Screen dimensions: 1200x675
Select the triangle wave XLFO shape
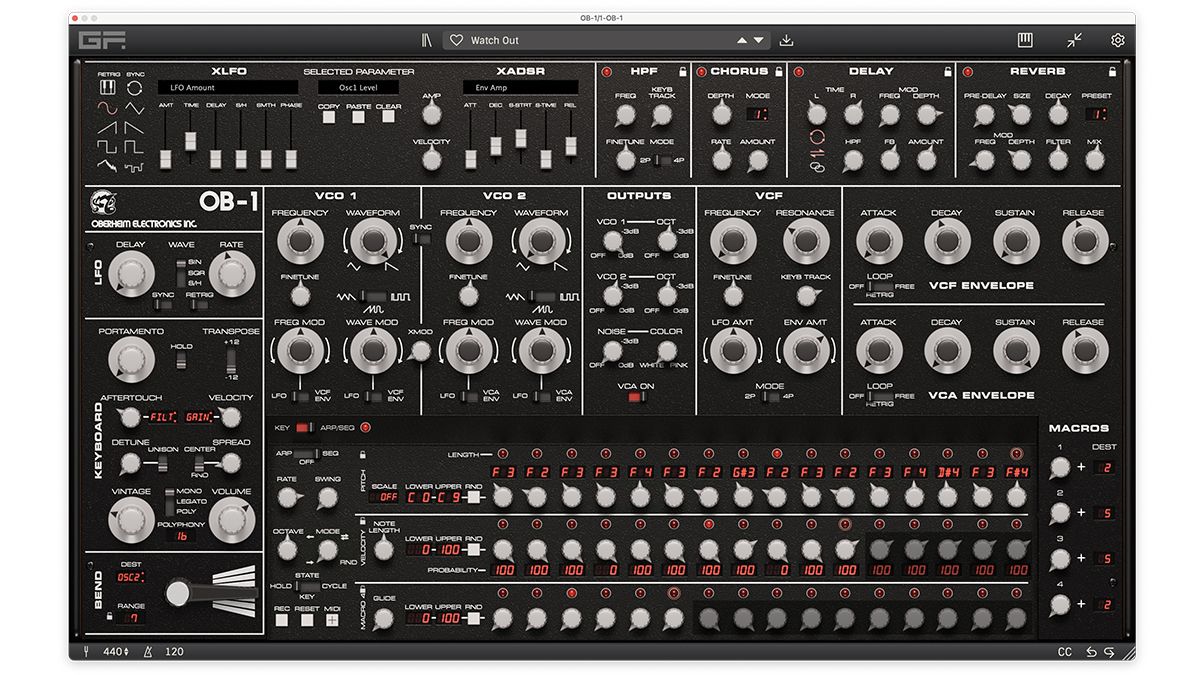tap(135, 107)
